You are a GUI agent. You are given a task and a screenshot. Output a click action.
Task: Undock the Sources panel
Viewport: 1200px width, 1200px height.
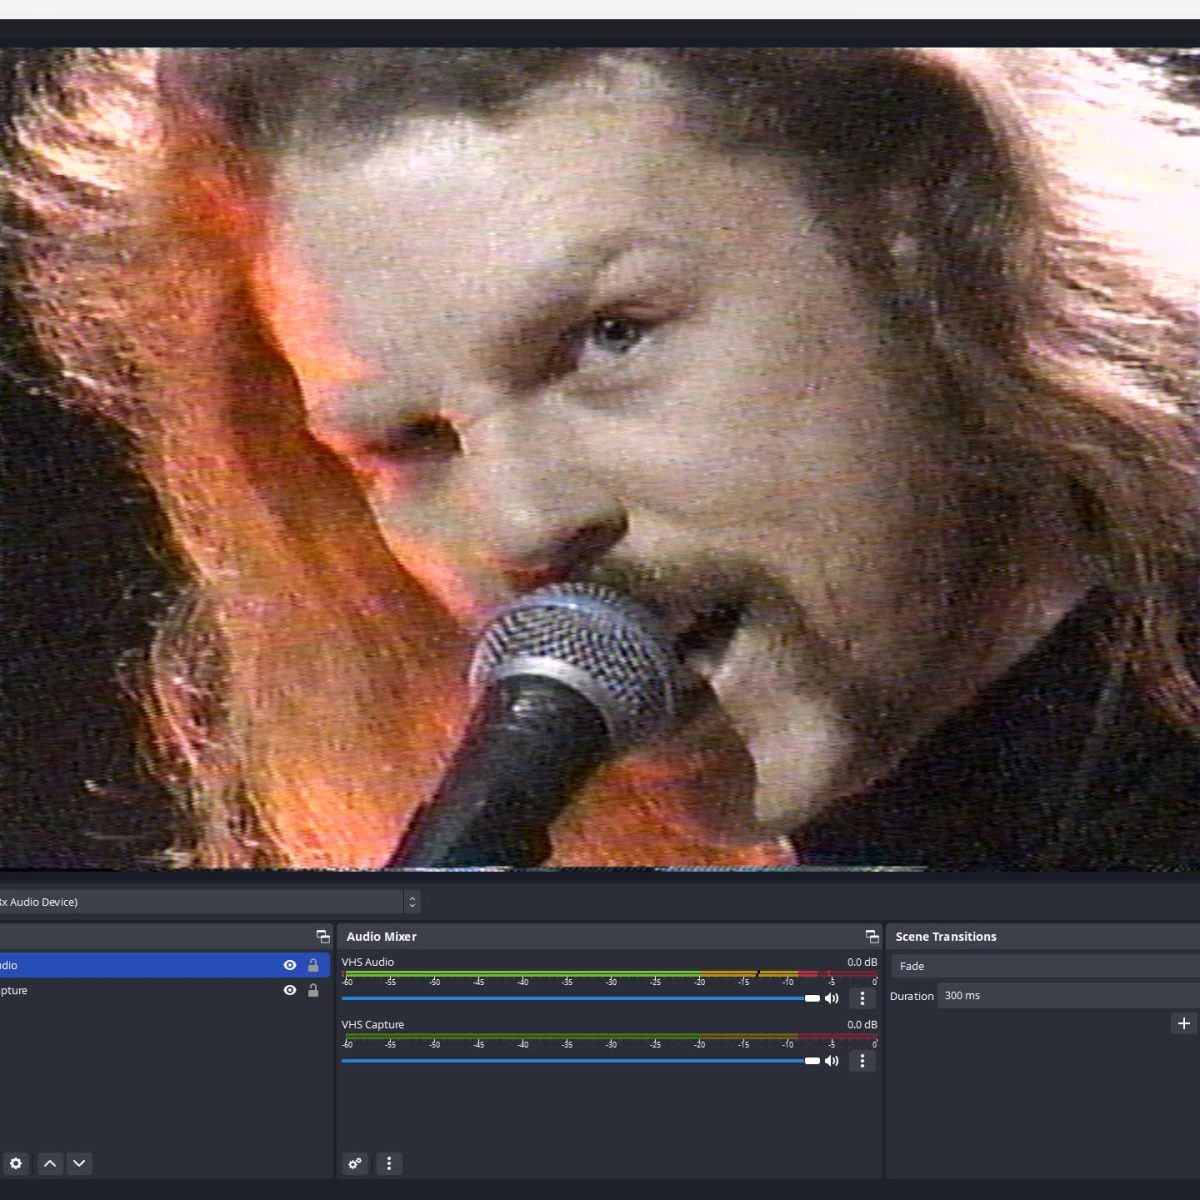323,936
